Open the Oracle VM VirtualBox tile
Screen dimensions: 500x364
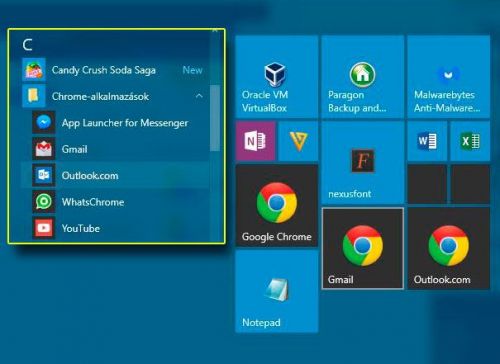tap(276, 77)
